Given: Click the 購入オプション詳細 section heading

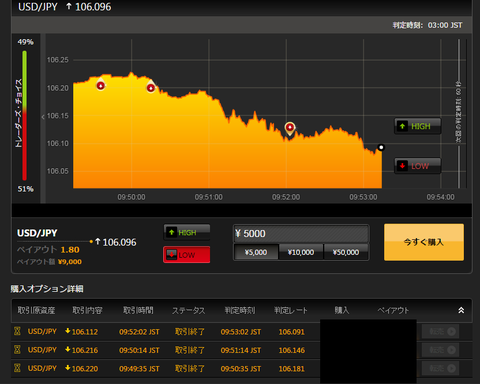Looking at the screenshot, I should (x=47, y=289).
